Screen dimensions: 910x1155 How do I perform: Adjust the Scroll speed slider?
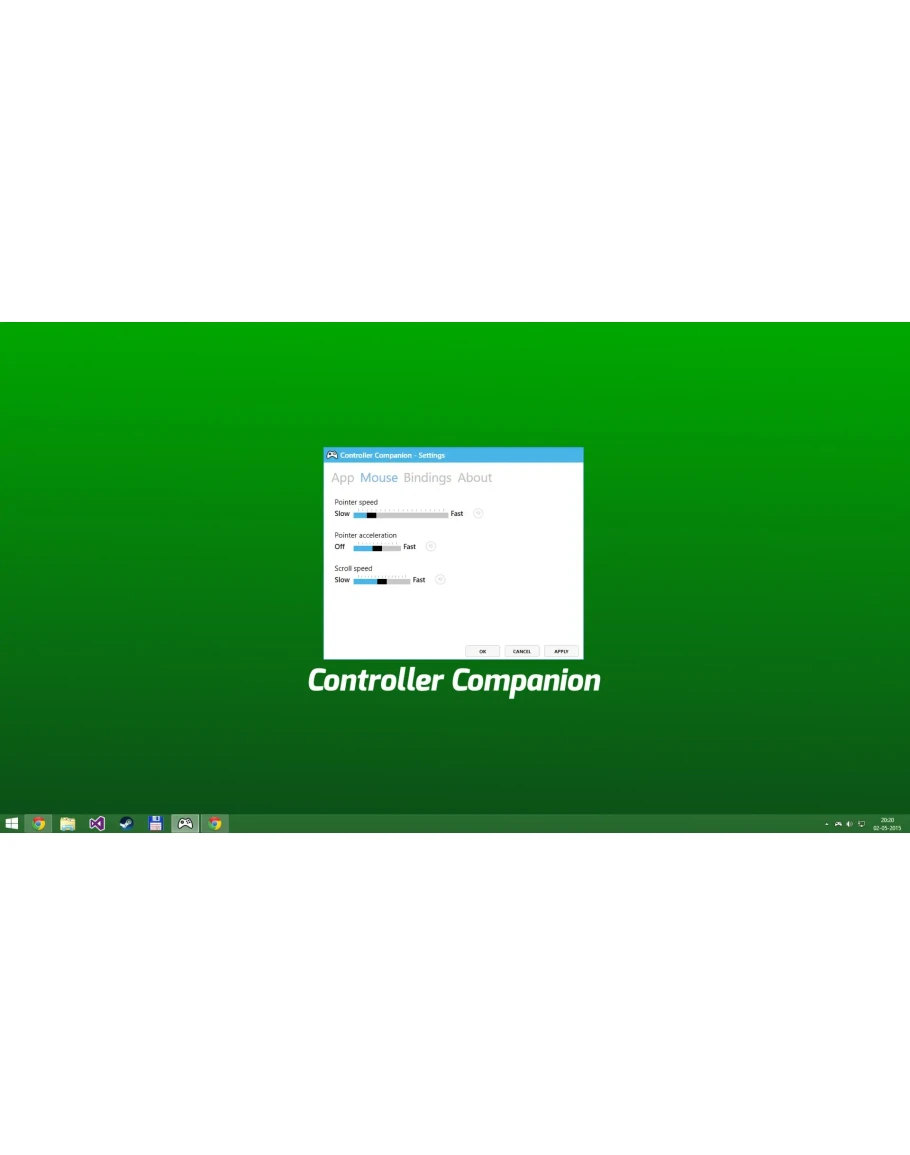tap(382, 580)
